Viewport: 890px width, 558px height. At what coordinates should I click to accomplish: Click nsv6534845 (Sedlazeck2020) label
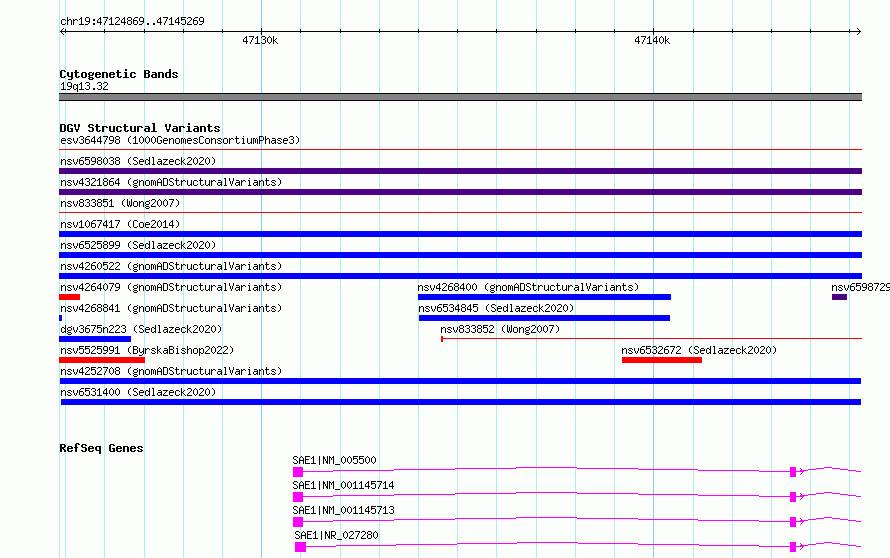click(x=496, y=308)
